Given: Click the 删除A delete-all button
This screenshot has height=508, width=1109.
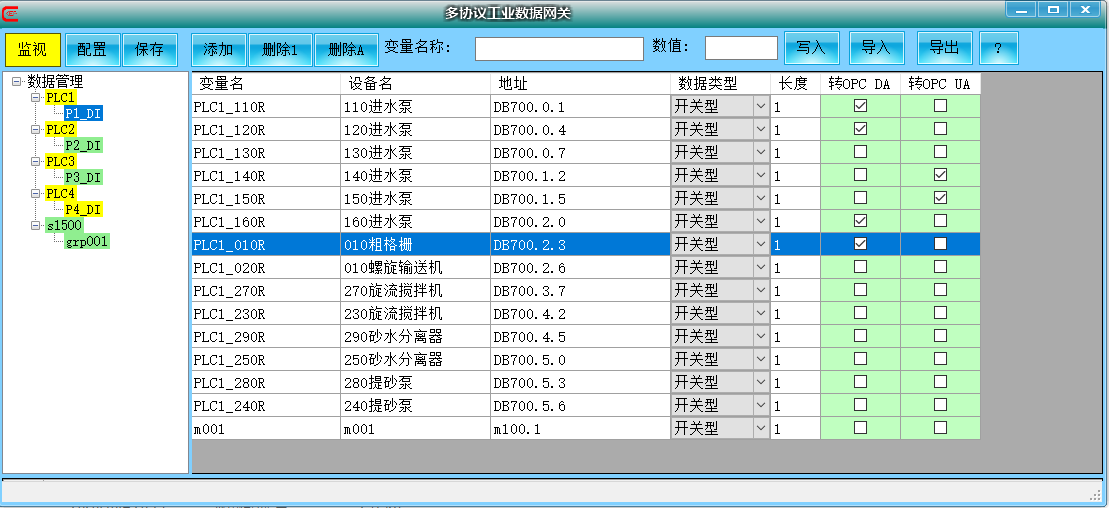Looking at the screenshot, I should pyautogui.click(x=346, y=49).
